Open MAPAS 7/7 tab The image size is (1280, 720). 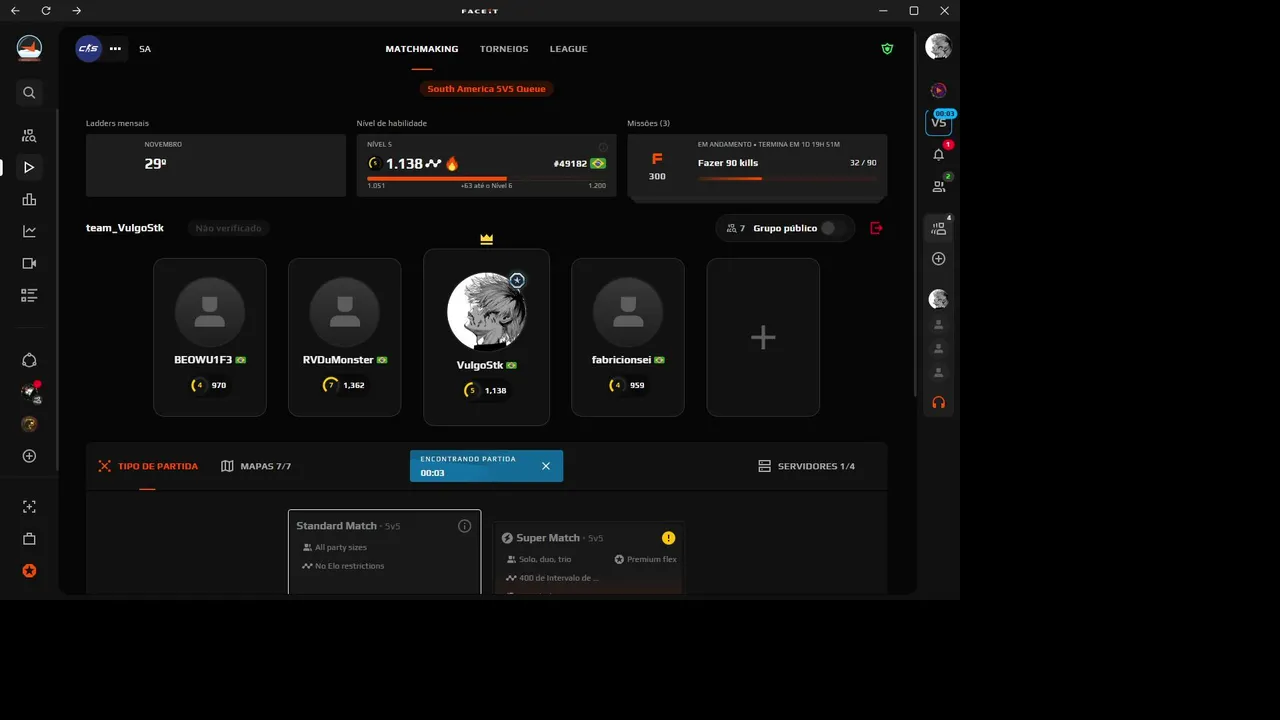click(256, 466)
